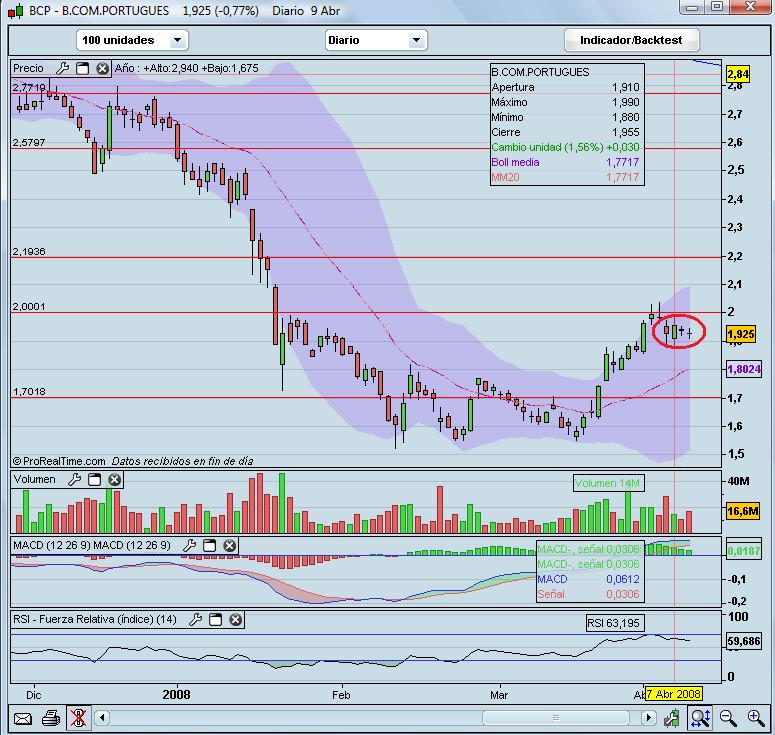Click the Dic axis label
This screenshot has width=775, height=735.
click(x=33, y=695)
